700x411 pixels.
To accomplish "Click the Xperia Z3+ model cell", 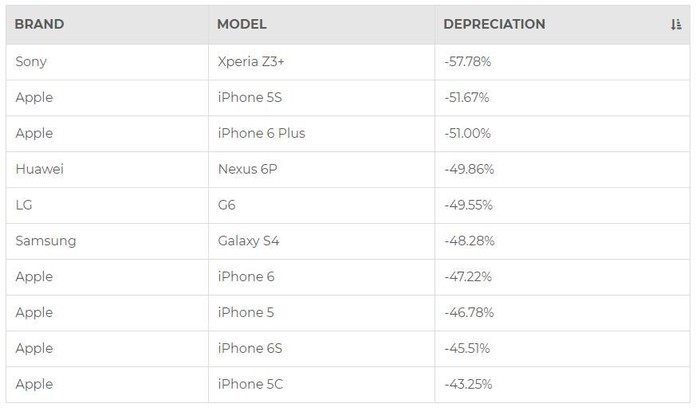I will [250, 61].
